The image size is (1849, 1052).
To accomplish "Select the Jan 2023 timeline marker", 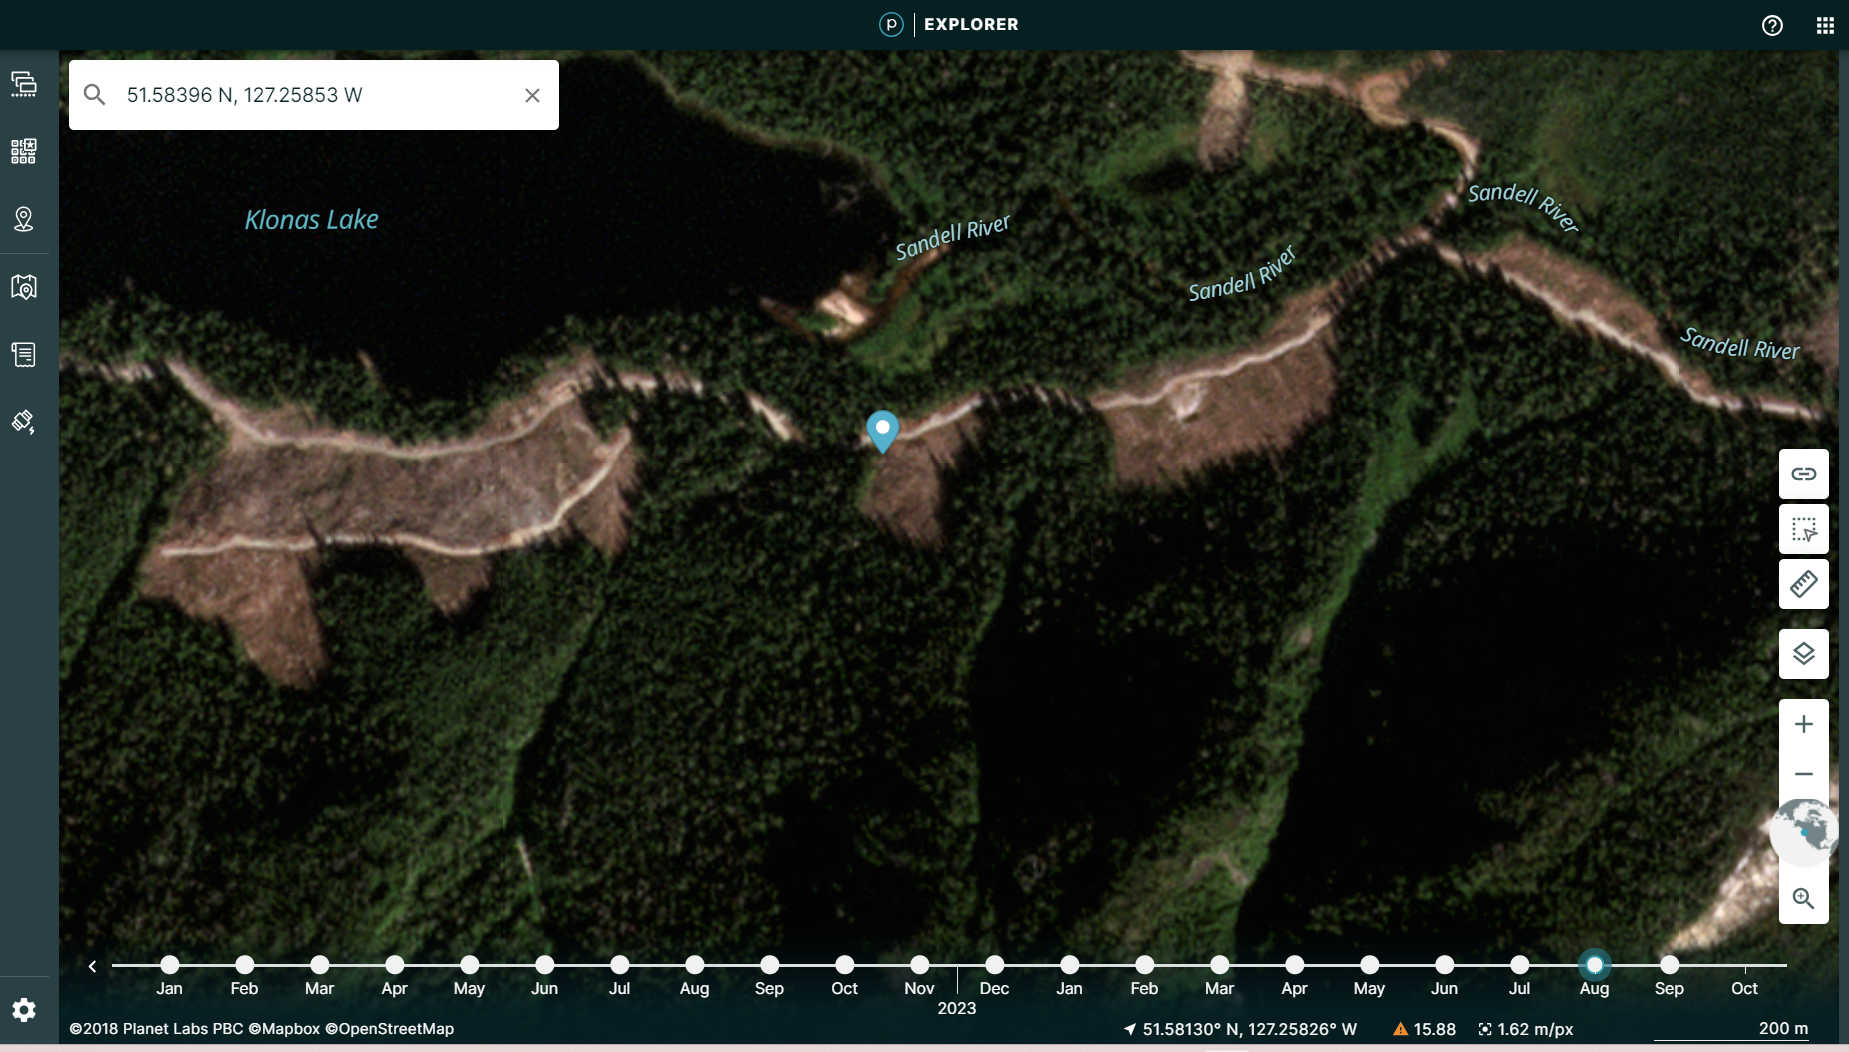I will coord(1070,965).
